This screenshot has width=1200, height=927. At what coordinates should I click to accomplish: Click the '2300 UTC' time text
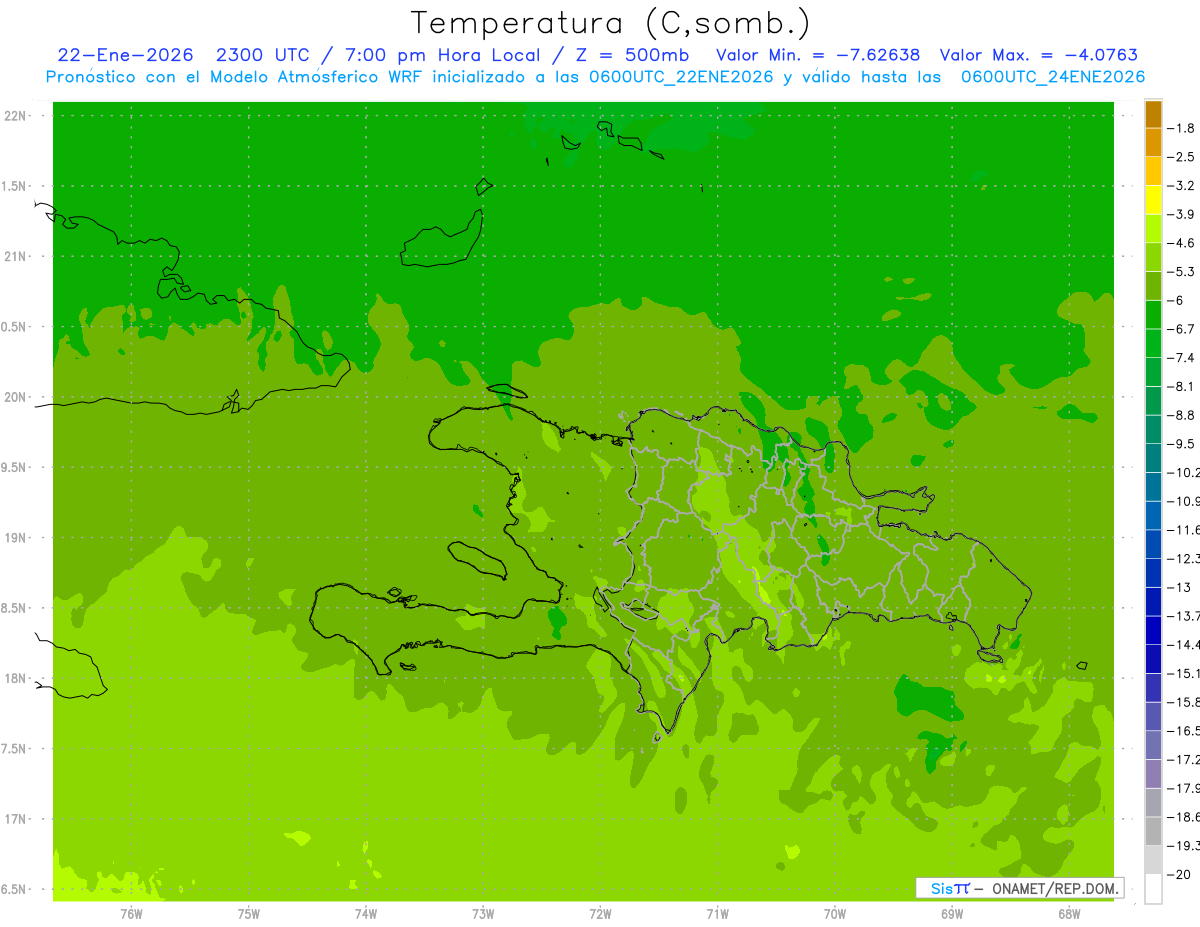tap(263, 55)
